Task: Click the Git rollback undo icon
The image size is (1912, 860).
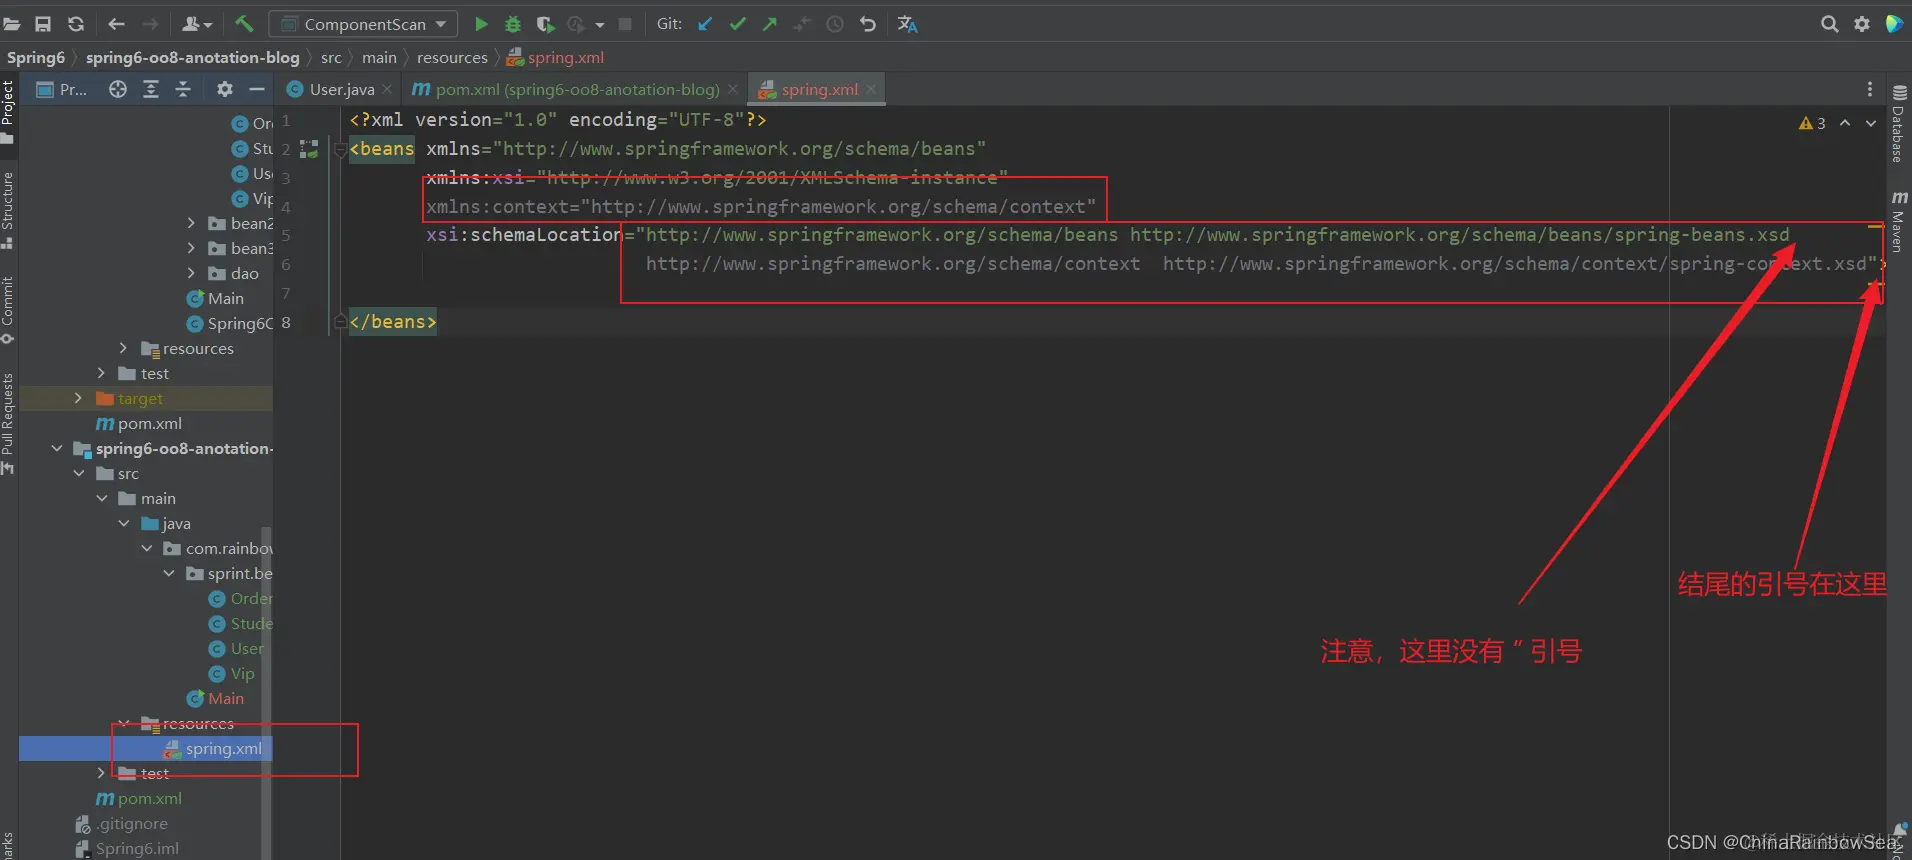Action: (x=867, y=24)
